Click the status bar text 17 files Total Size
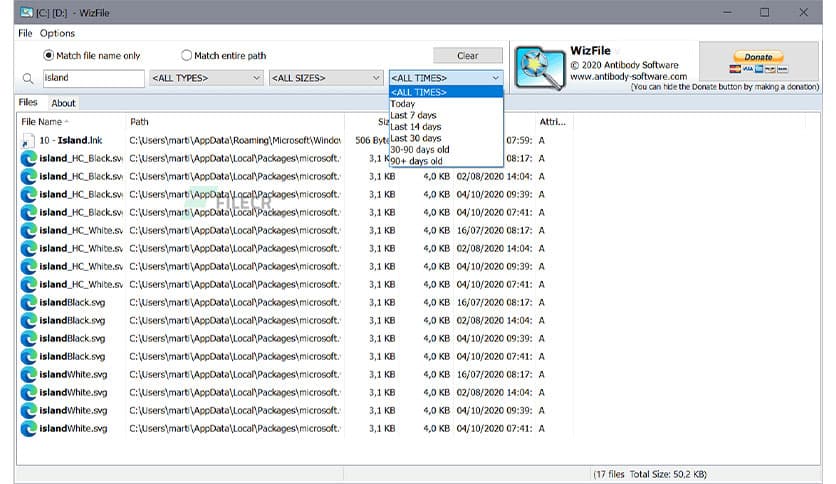Viewport: 836px width, 484px height. (650, 474)
